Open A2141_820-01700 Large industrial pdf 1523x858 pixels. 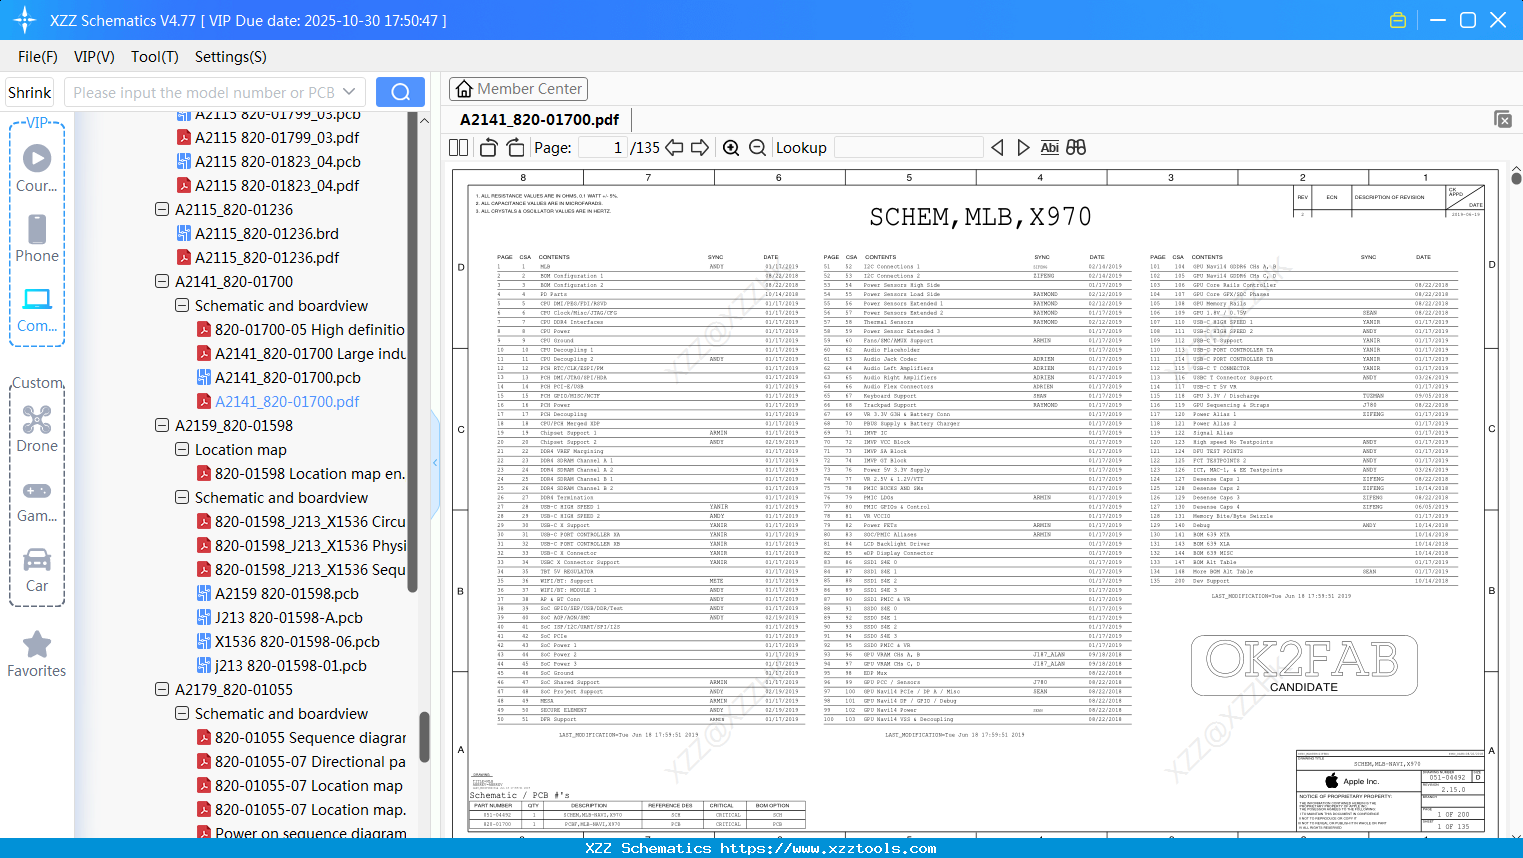301,354
